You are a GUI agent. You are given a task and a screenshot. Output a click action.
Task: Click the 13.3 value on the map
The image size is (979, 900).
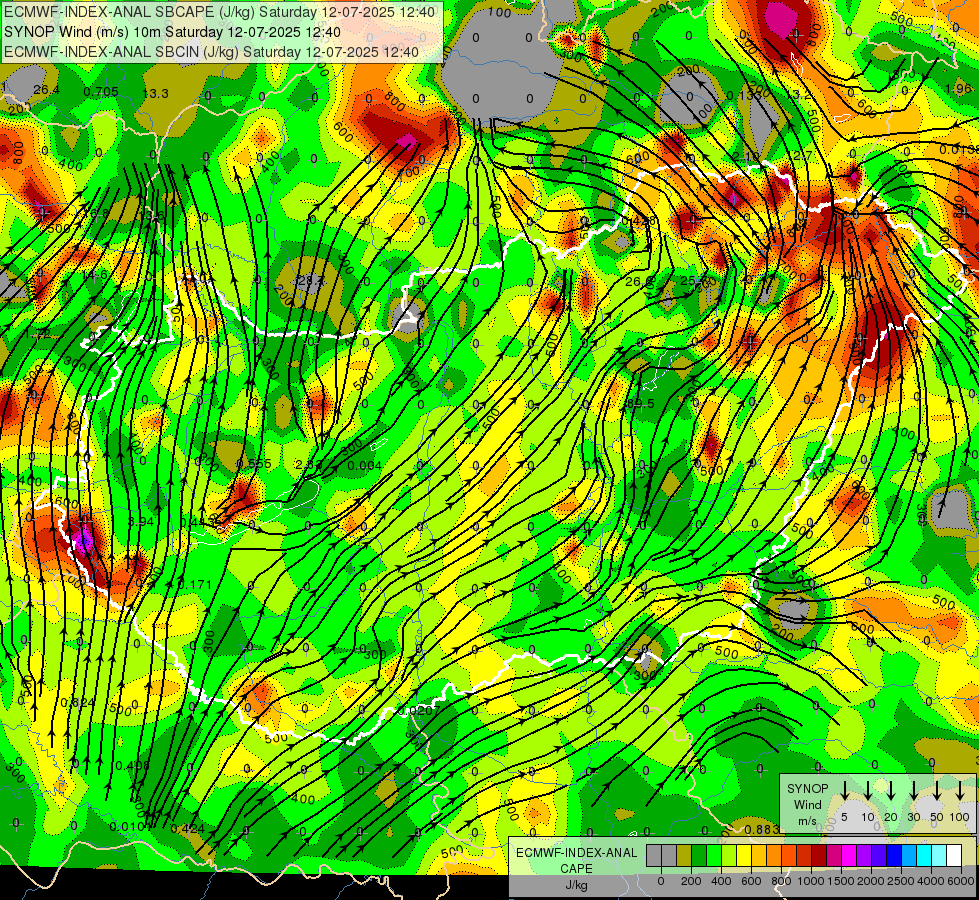click(x=155, y=94)
